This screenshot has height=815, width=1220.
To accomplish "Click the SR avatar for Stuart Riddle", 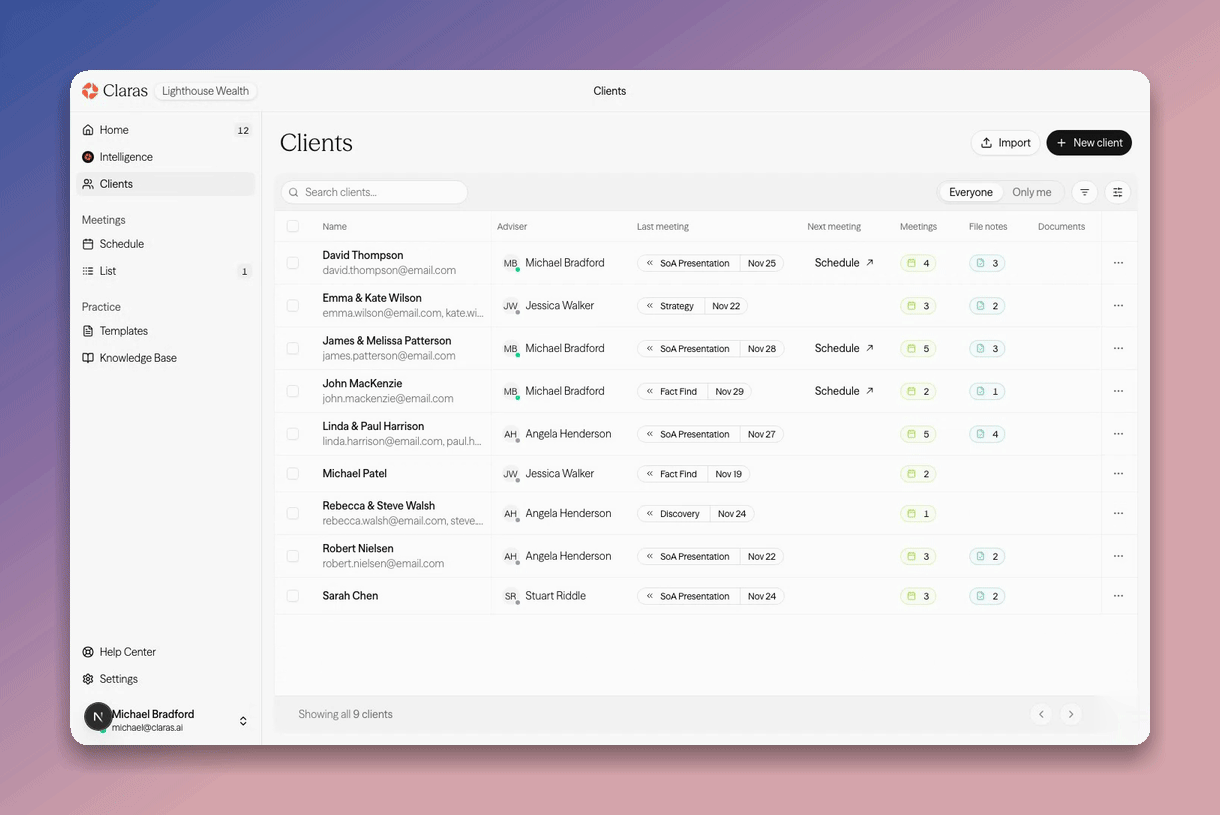I will (511, 596).
